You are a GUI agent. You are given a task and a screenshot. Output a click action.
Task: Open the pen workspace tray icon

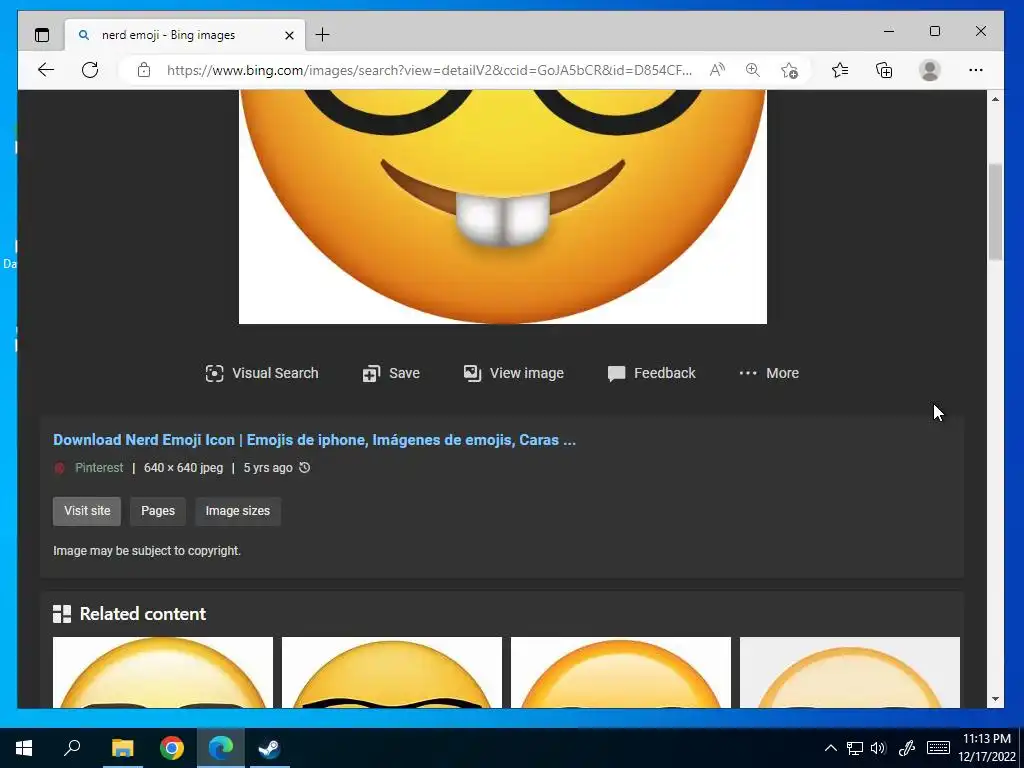906,748
